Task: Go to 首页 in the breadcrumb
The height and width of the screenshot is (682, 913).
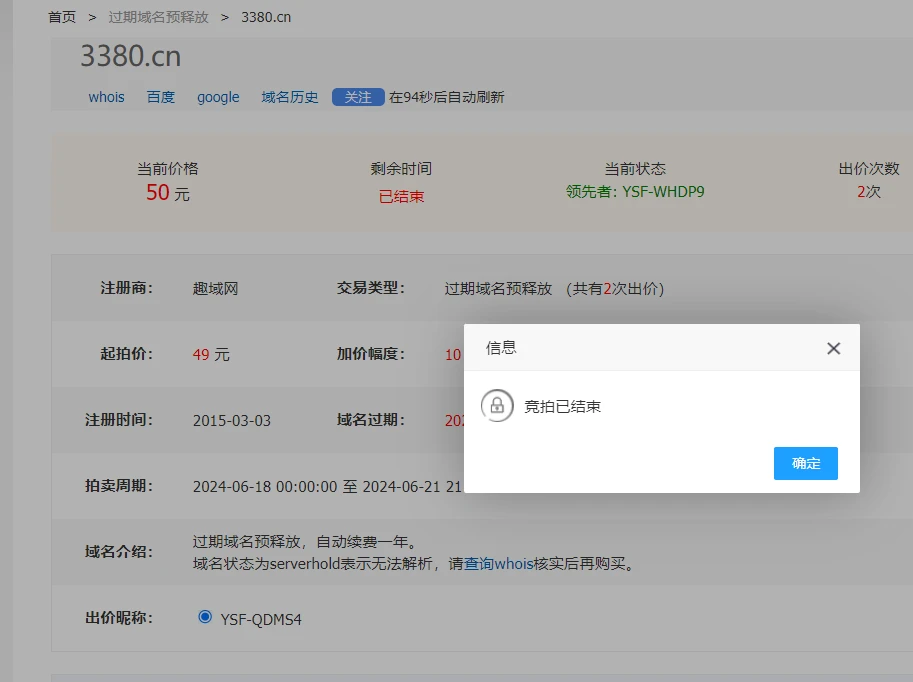Action: [62, 17]
